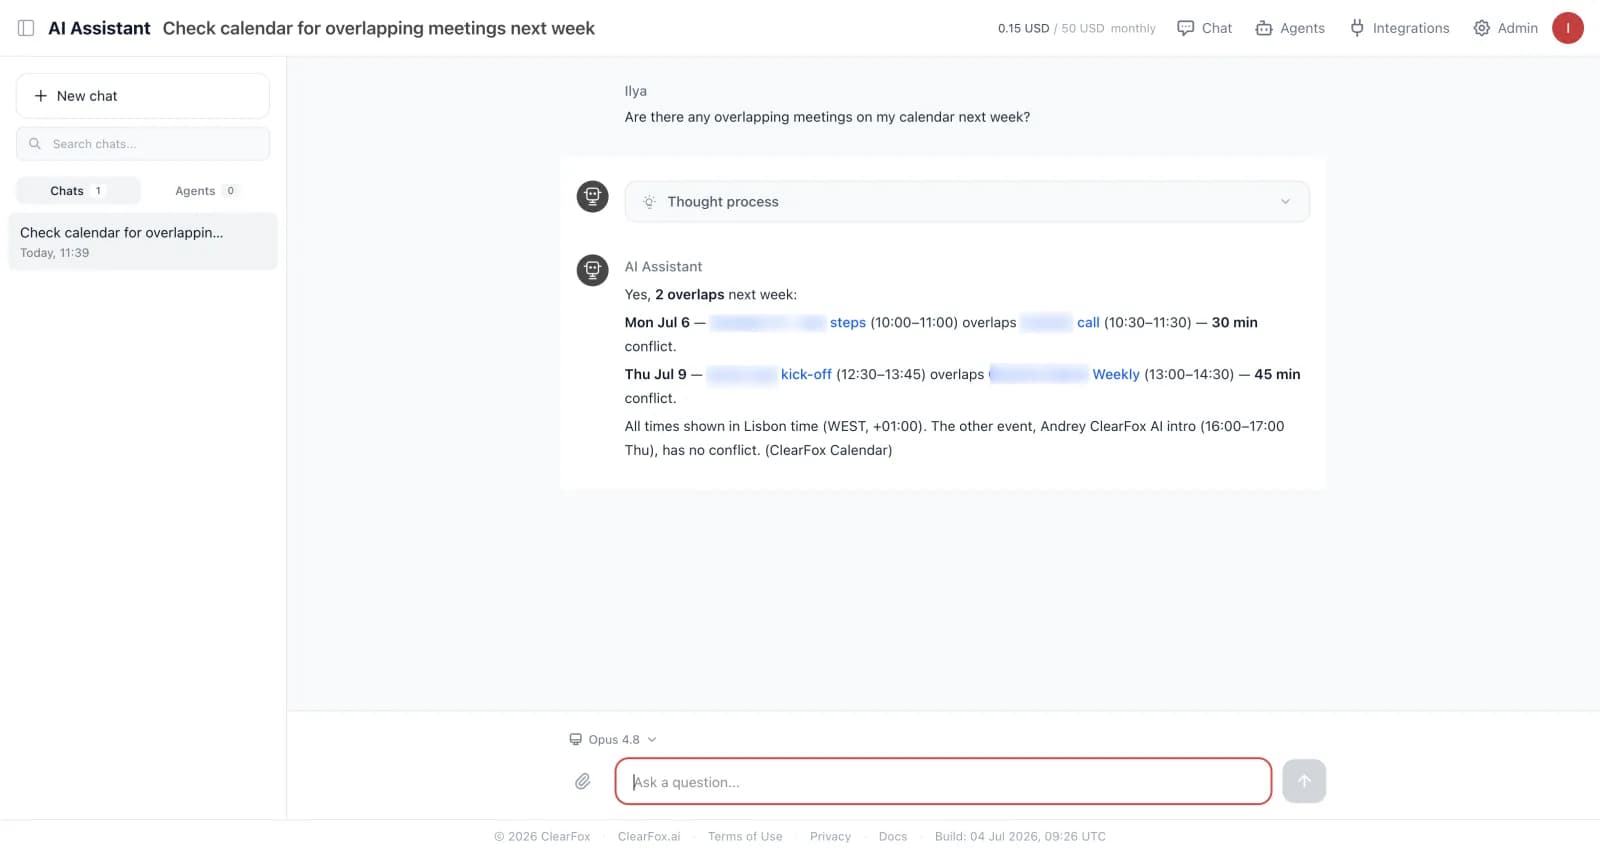The width and height of the screenshot is (1600, 852).
Task: Click the 'Thu Jul 9' date text
Action: [656, 374]
